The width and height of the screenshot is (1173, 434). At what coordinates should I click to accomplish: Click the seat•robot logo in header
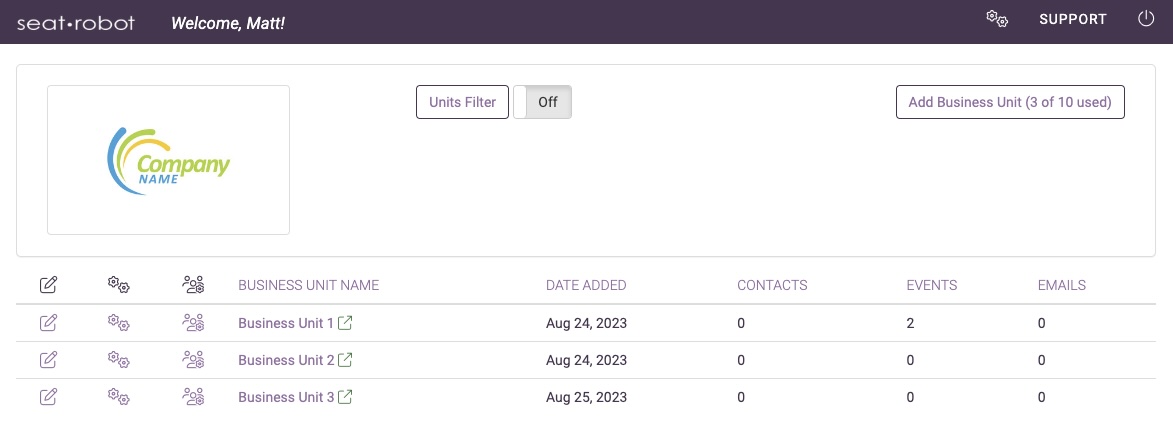coord(76,22)
